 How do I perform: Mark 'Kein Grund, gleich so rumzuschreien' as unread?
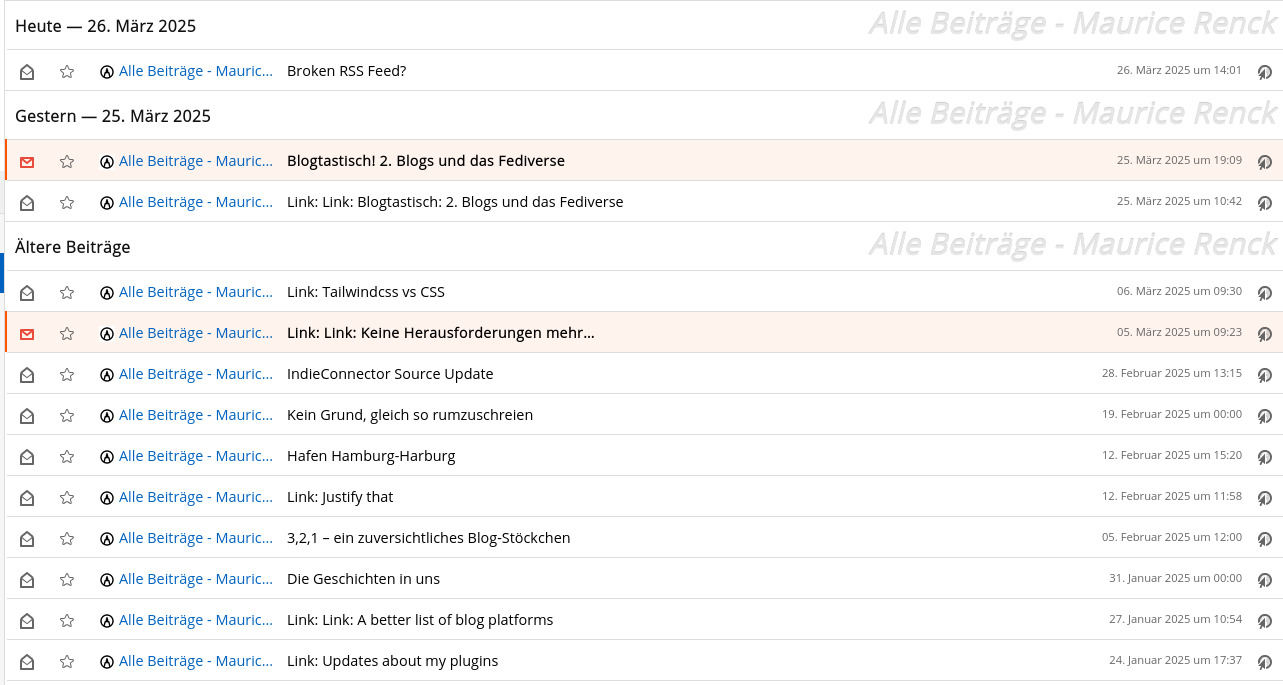(27, 415)
